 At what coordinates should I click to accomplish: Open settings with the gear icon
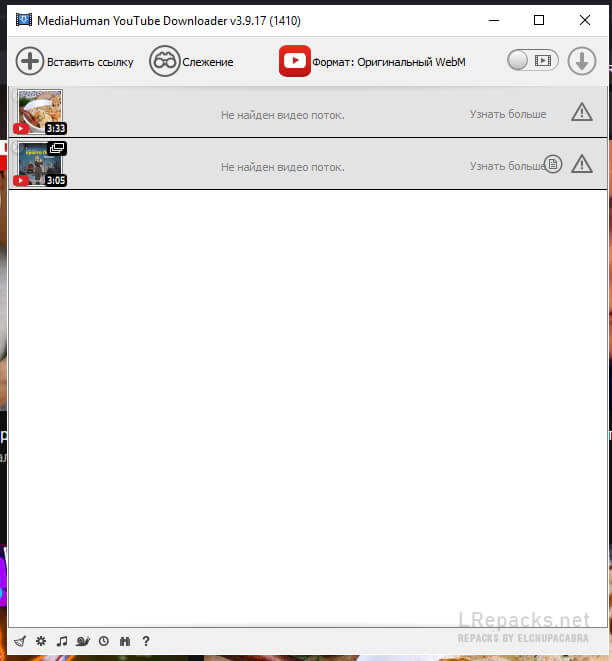41,641
